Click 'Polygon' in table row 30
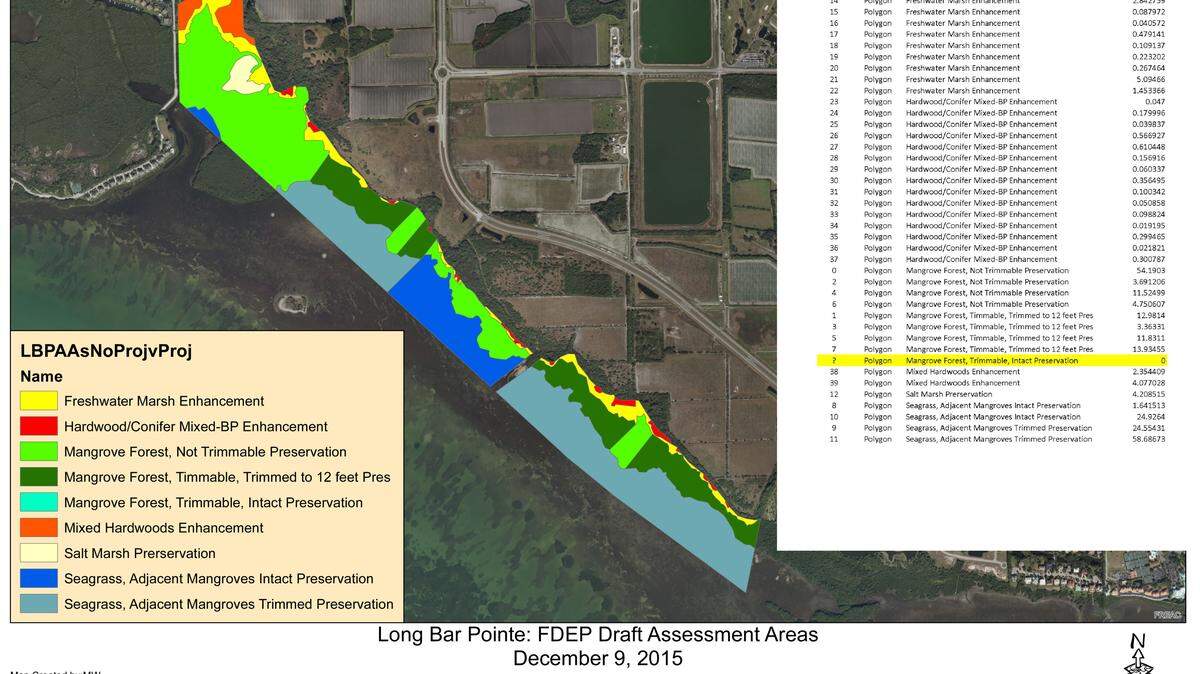Screen dimensions: 1200x674 (878, 180)
